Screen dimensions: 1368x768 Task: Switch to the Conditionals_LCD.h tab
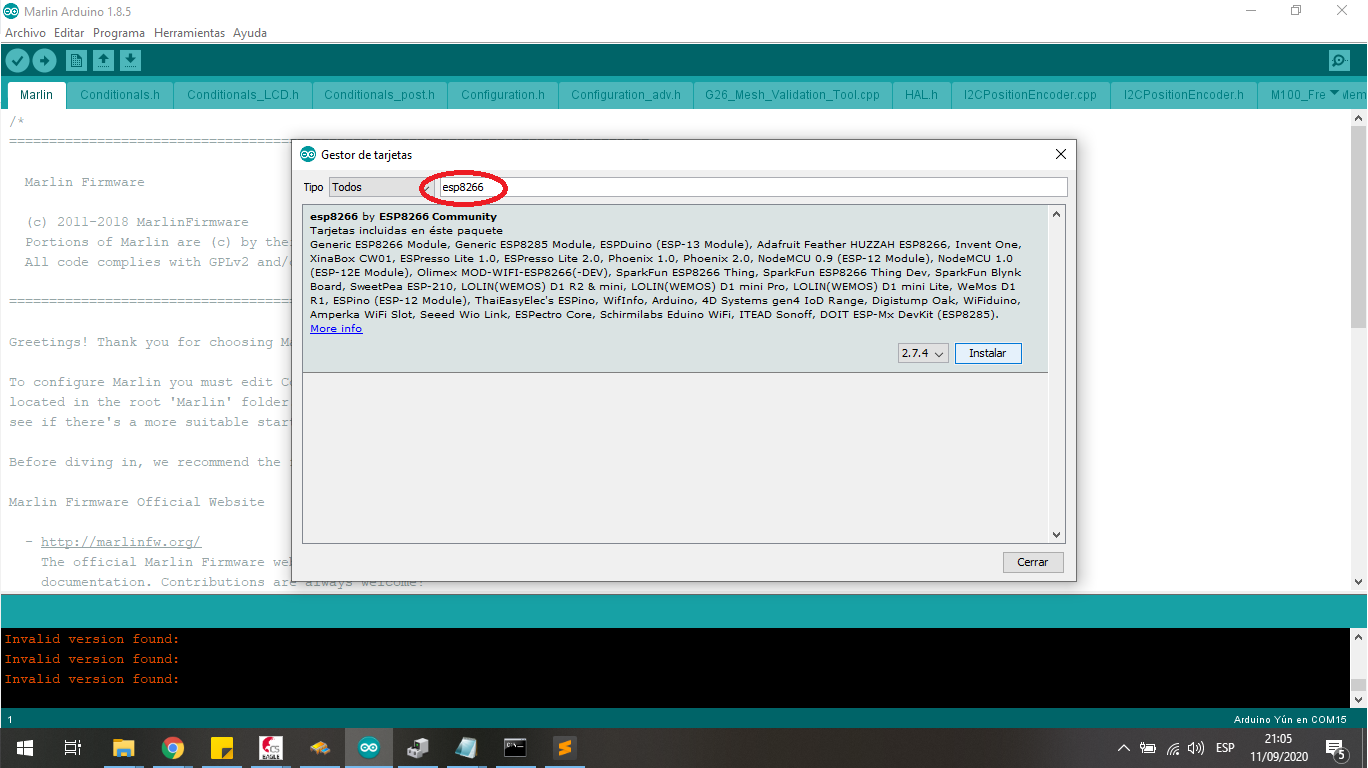243,95
